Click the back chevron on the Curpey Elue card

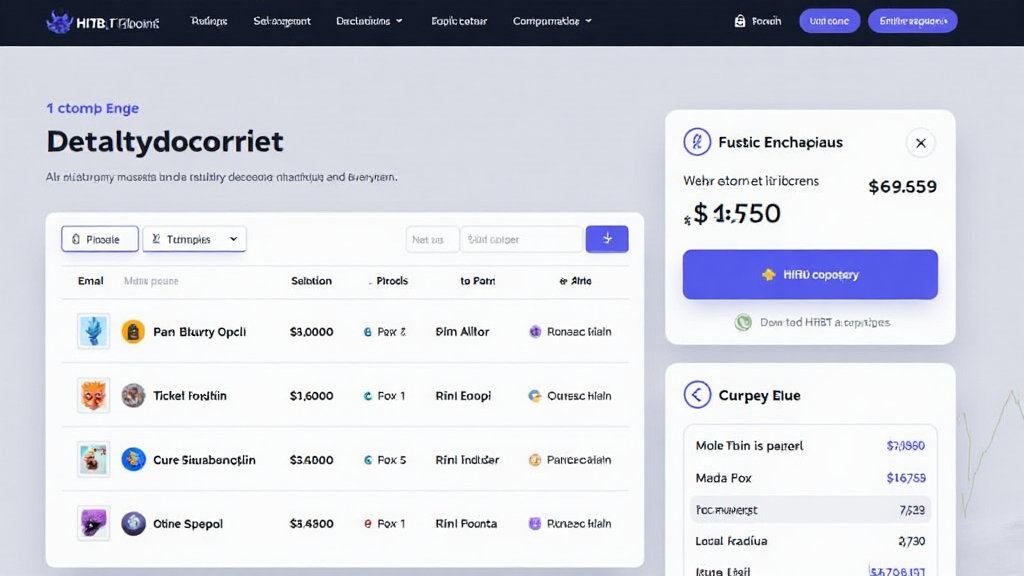click(698, 394)
